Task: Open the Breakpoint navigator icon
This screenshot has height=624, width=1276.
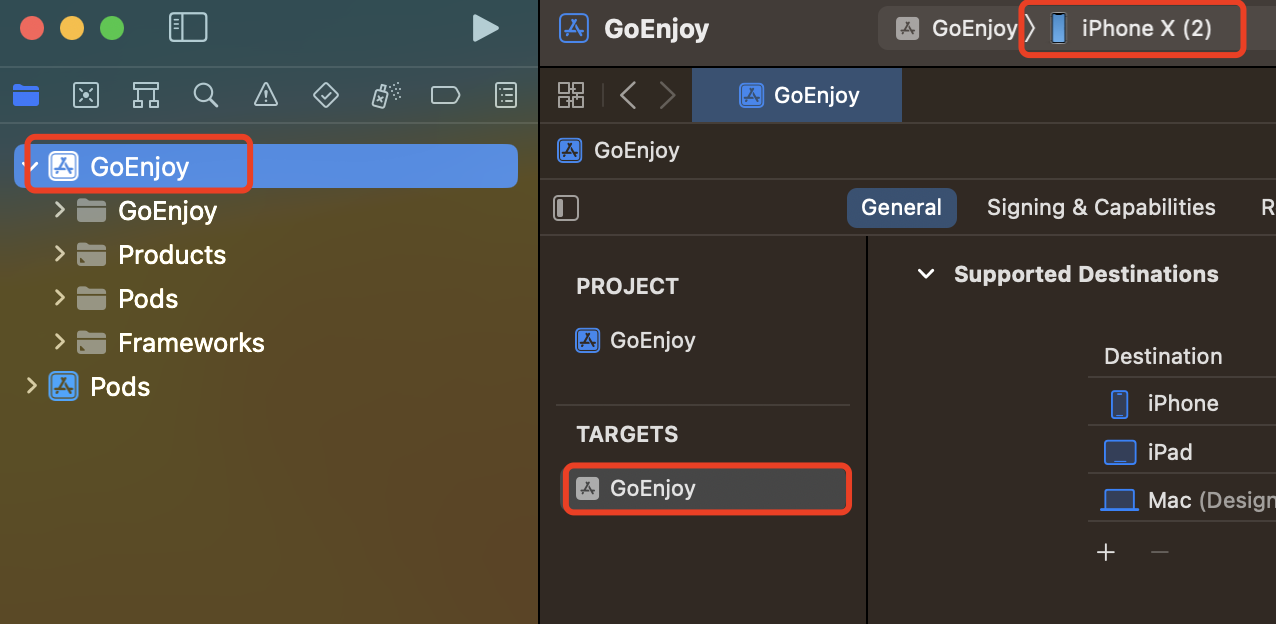Action: (x=445, y=95)
